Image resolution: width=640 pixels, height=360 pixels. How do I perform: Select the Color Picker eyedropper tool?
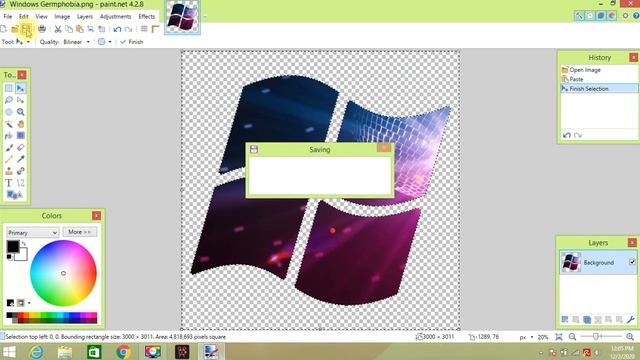(20, 159)
